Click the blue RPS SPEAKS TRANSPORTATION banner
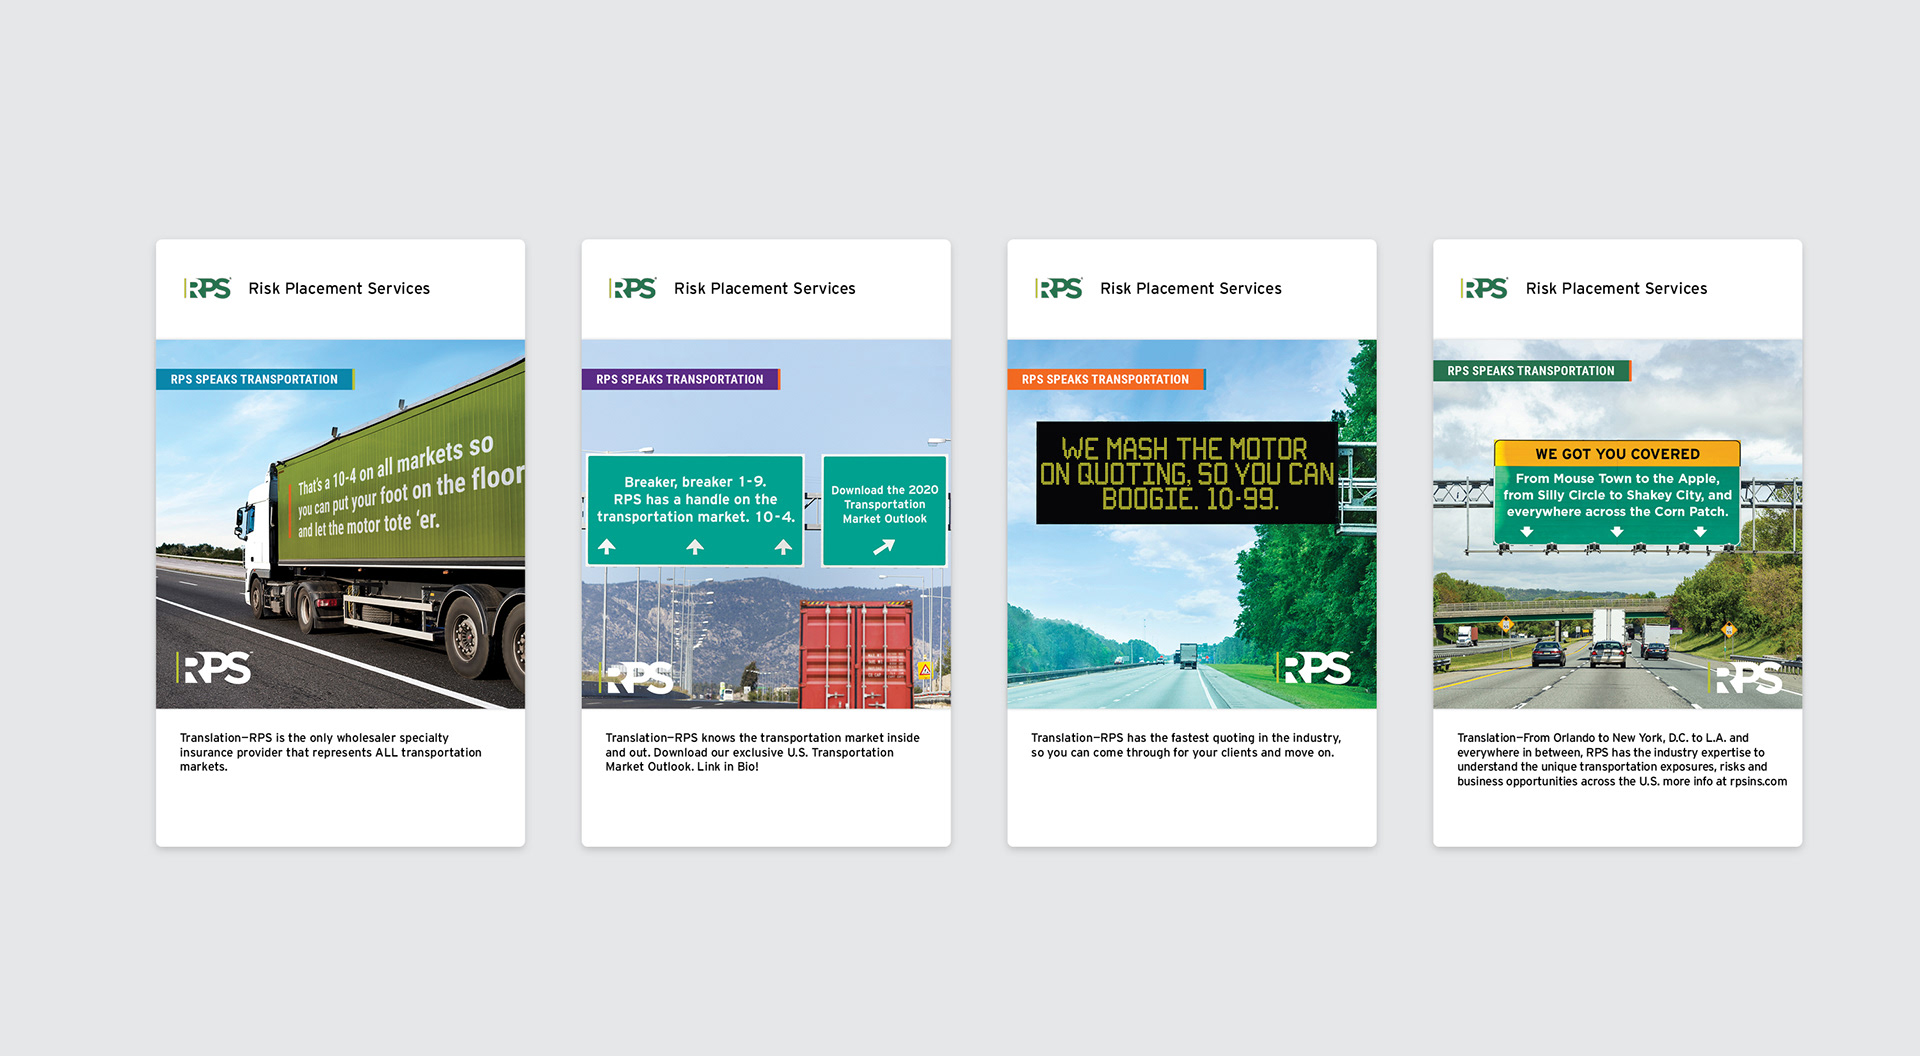 coord(255,379)
